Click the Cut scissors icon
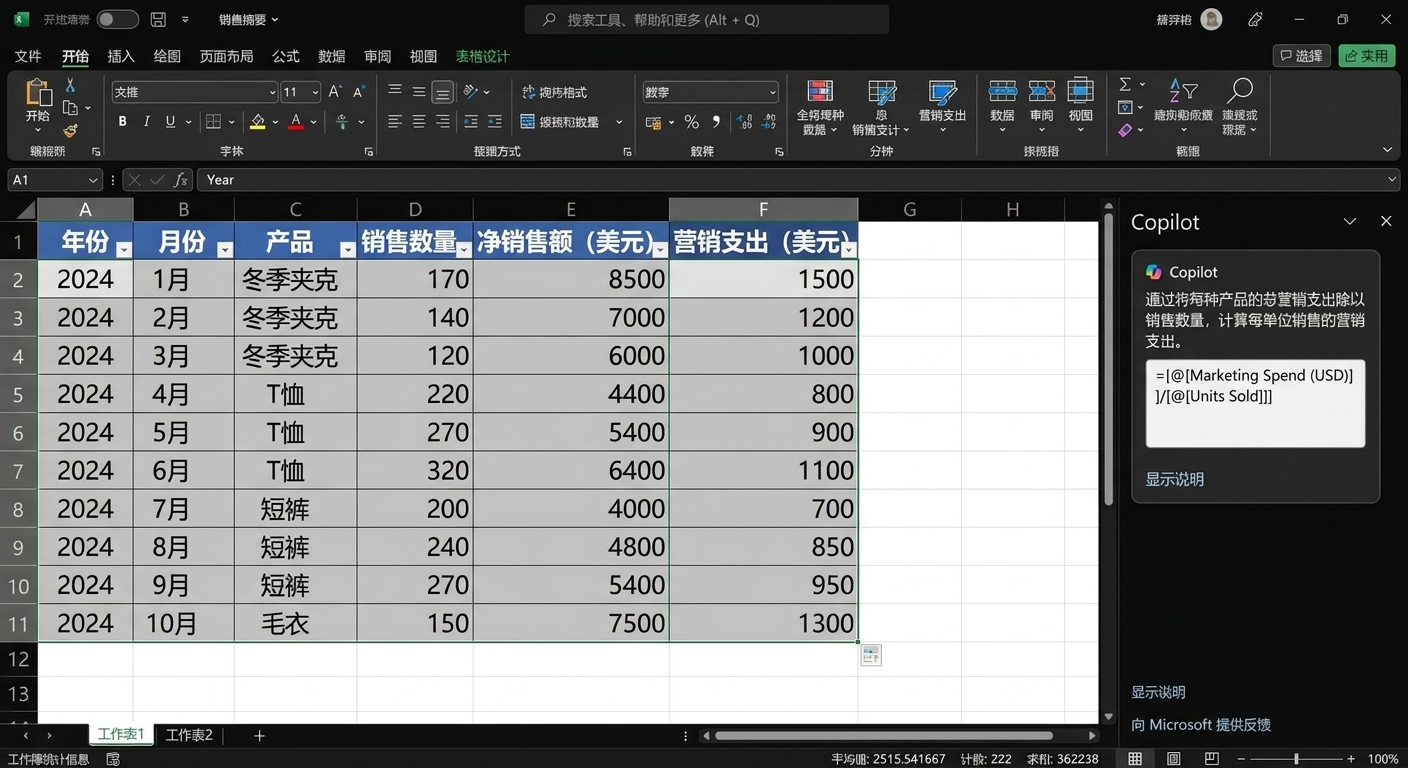Screen dimensions: 1408x768 [70, 86]
